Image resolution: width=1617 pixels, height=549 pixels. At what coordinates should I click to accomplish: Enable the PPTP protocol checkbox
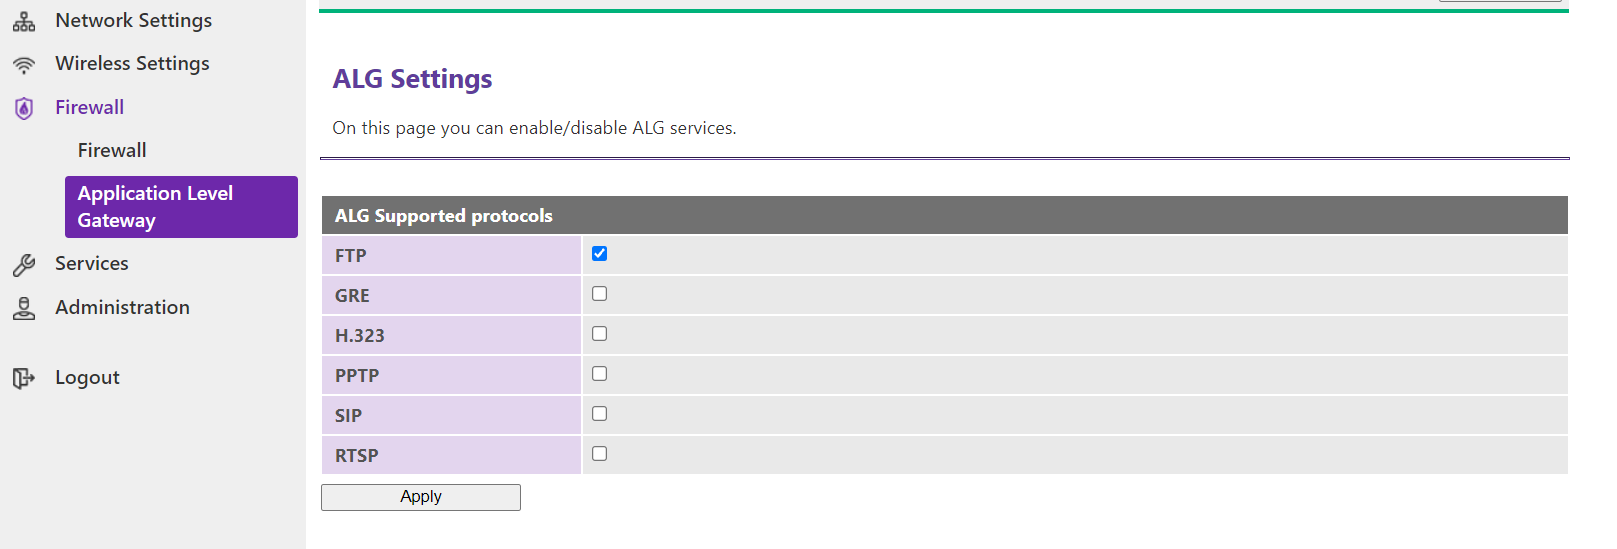(x=599, y=374)
